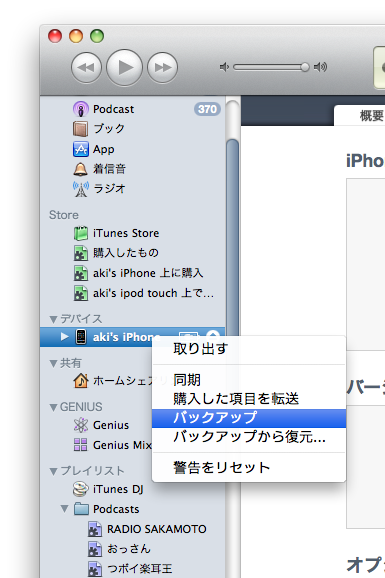Collapse the 共有 section
Image resolution: width=385 pixels, height=578 pixels.
53,363
